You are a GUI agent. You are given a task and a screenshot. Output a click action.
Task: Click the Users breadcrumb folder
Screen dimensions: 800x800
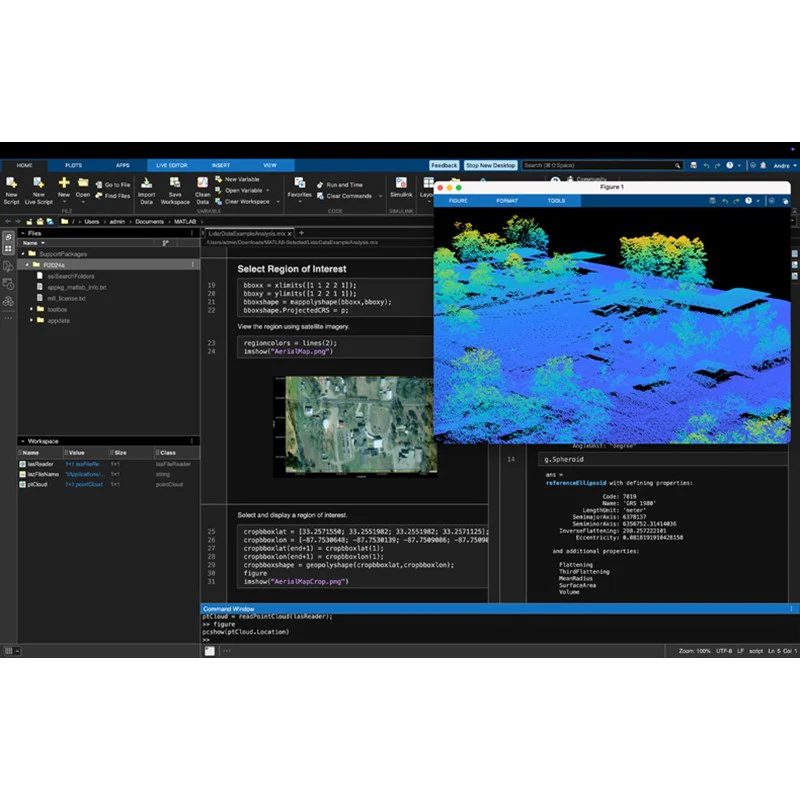point(92,221)
